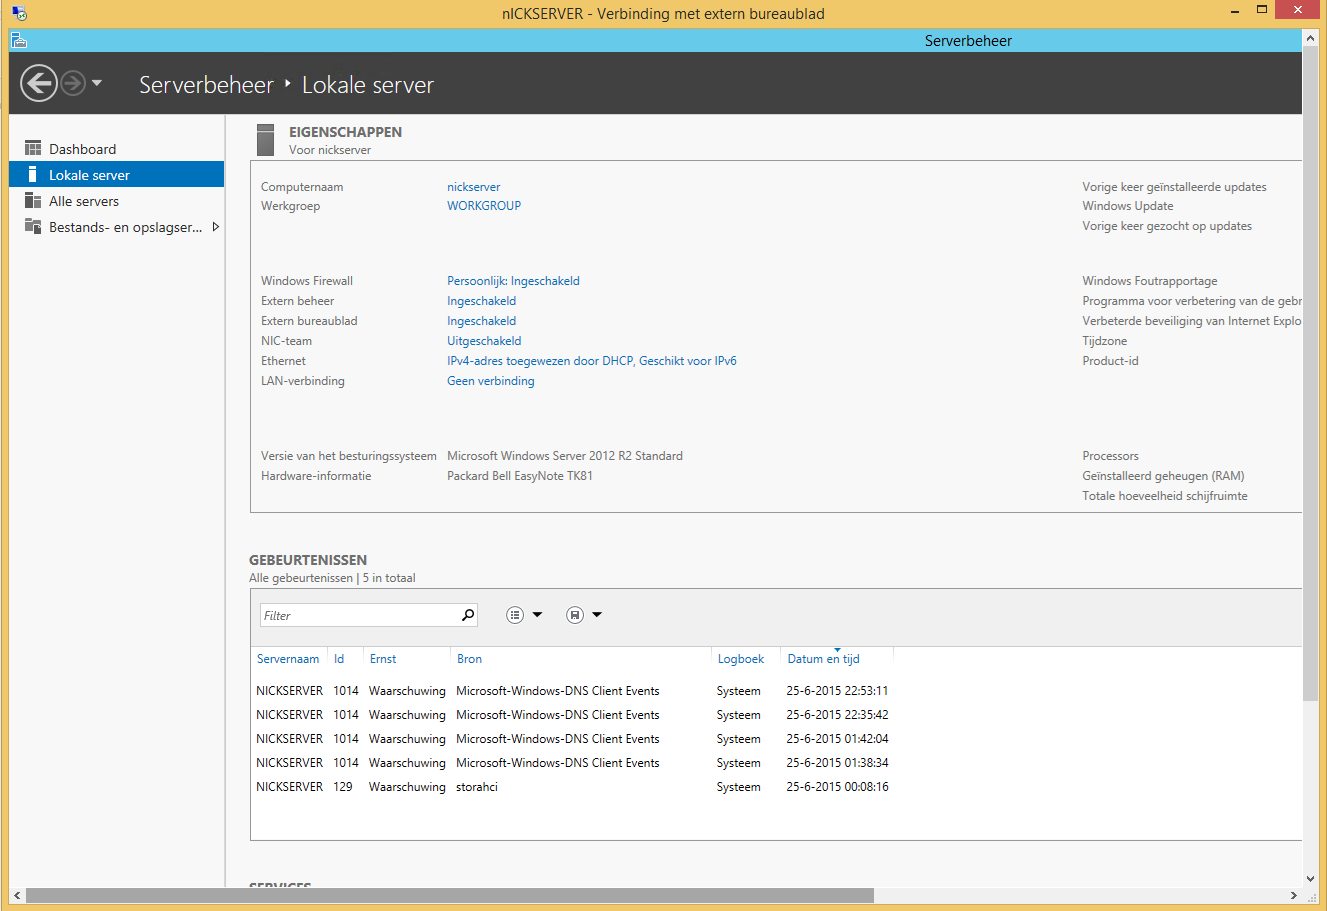Screen dimensions: 1327x911
Task: Click the back navigation arrow
Action: 39,83
